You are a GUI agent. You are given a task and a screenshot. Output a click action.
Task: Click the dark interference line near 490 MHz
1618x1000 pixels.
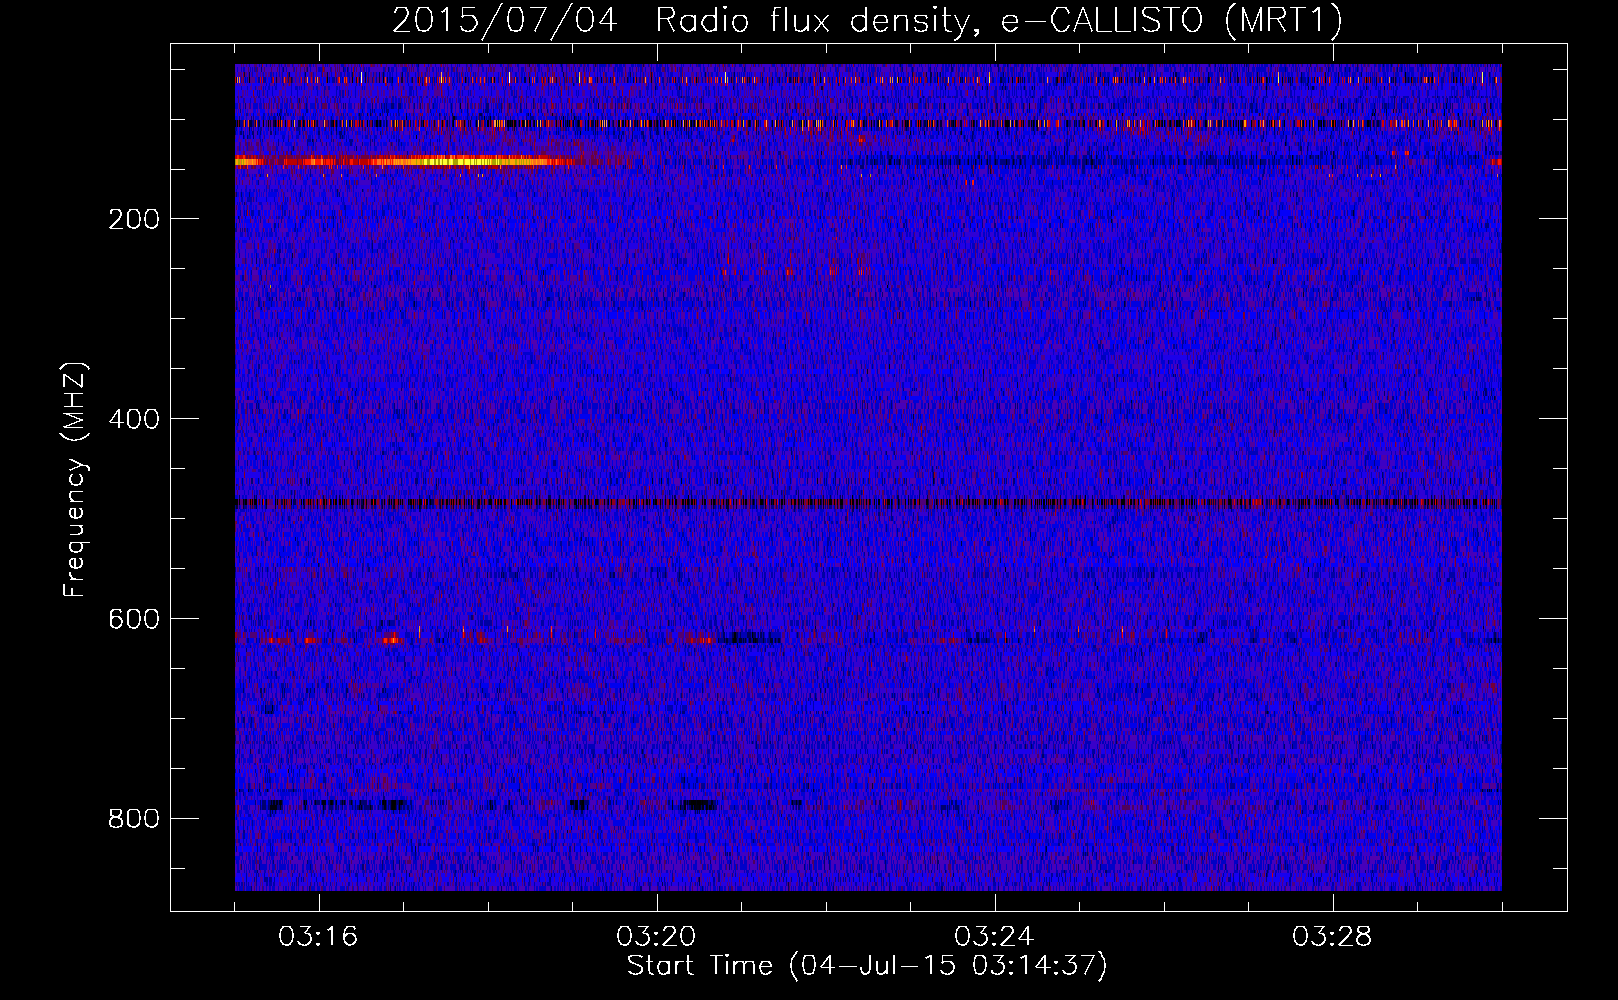click(x=868, y=503)
